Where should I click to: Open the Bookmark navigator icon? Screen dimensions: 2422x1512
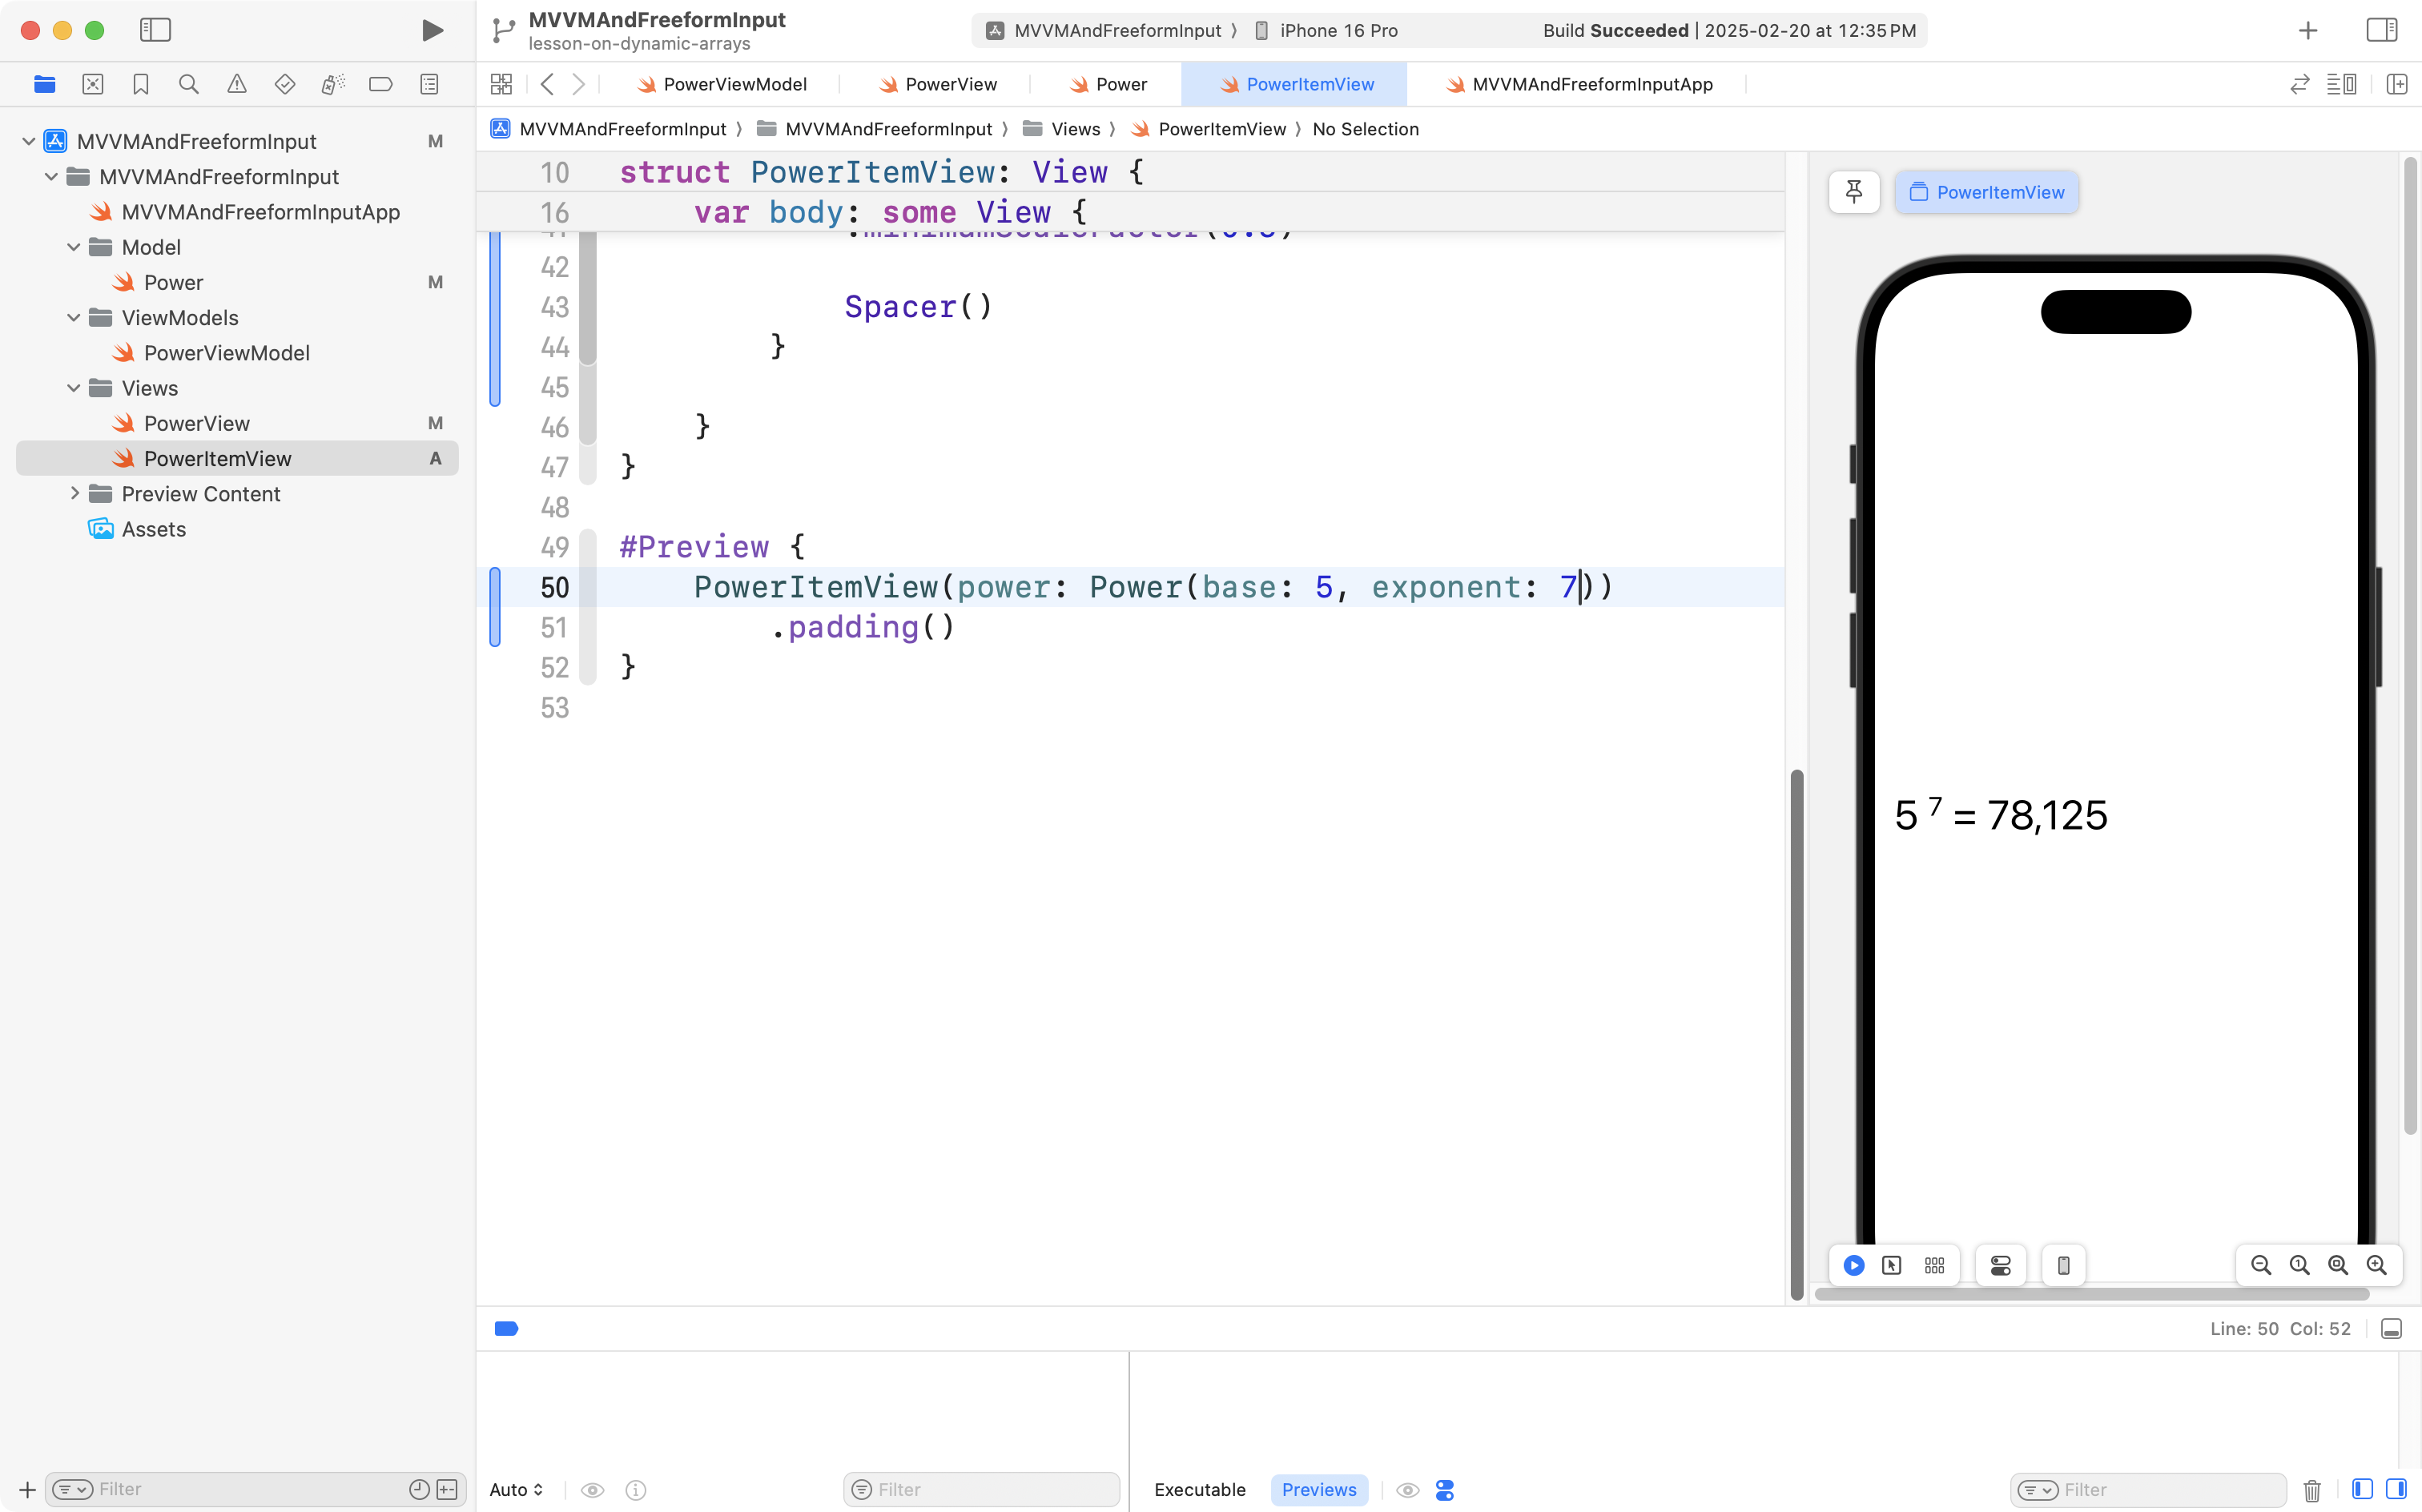click(141, 84)
